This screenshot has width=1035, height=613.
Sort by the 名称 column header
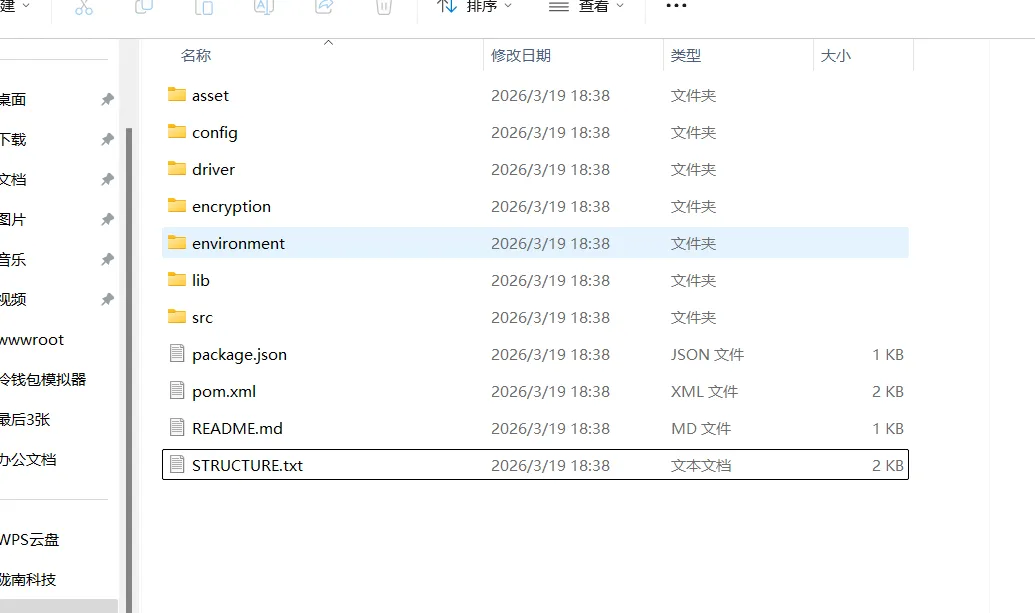coord(196,55)
